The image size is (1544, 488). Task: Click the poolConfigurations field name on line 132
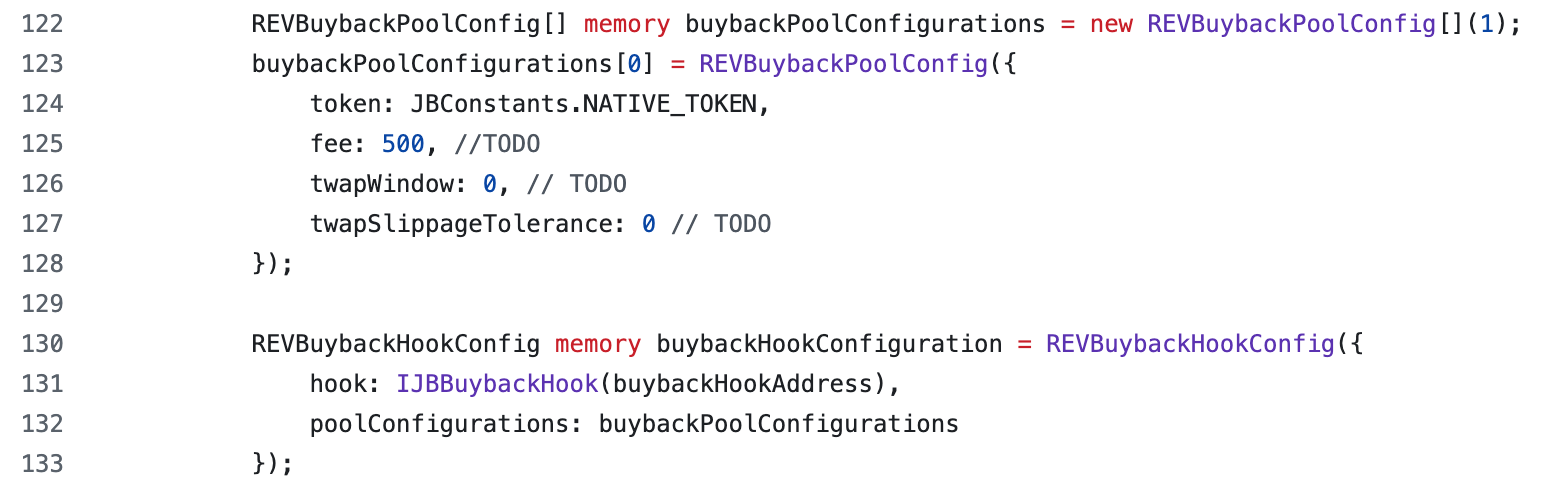(x=439, y=424)
